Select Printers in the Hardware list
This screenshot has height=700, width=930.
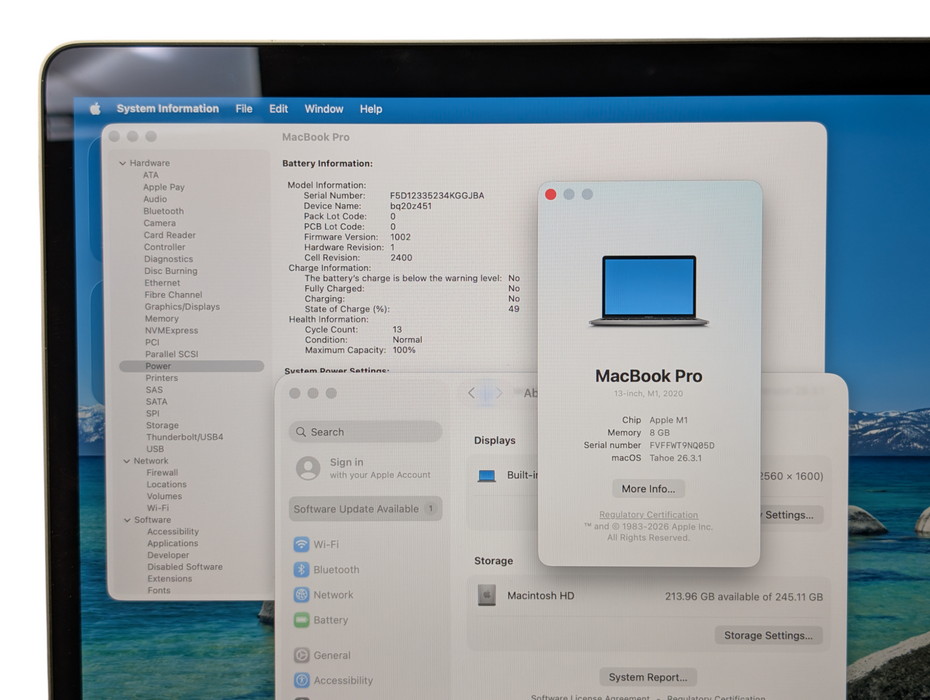(161, 378)
